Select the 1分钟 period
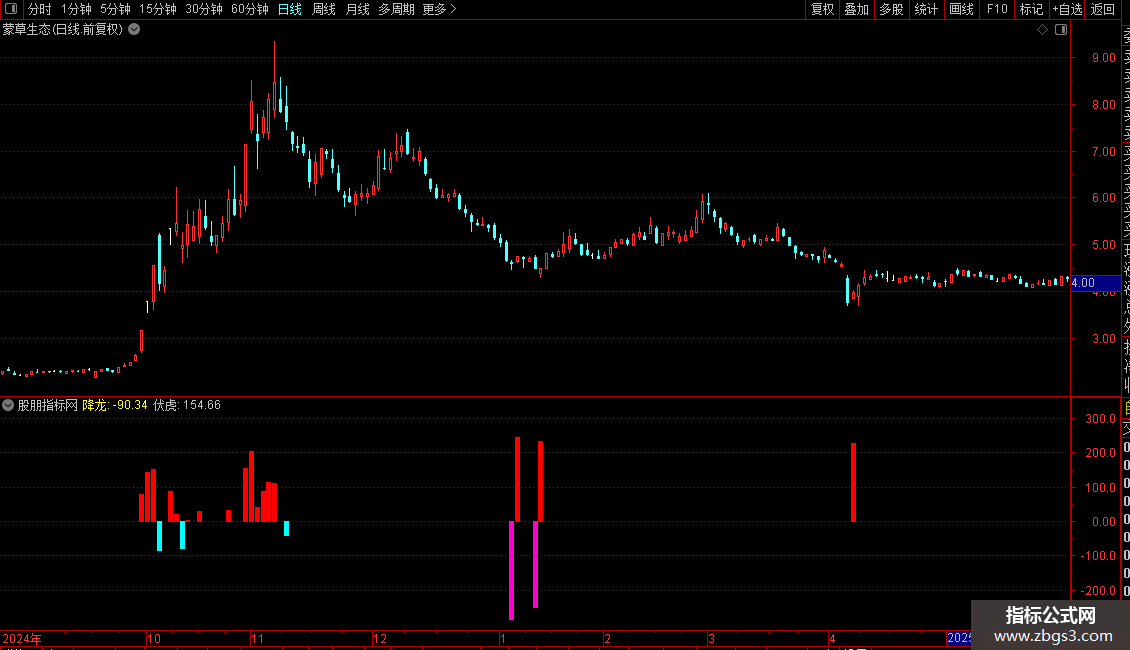The image size is (1130, 650). pos(76,9)
